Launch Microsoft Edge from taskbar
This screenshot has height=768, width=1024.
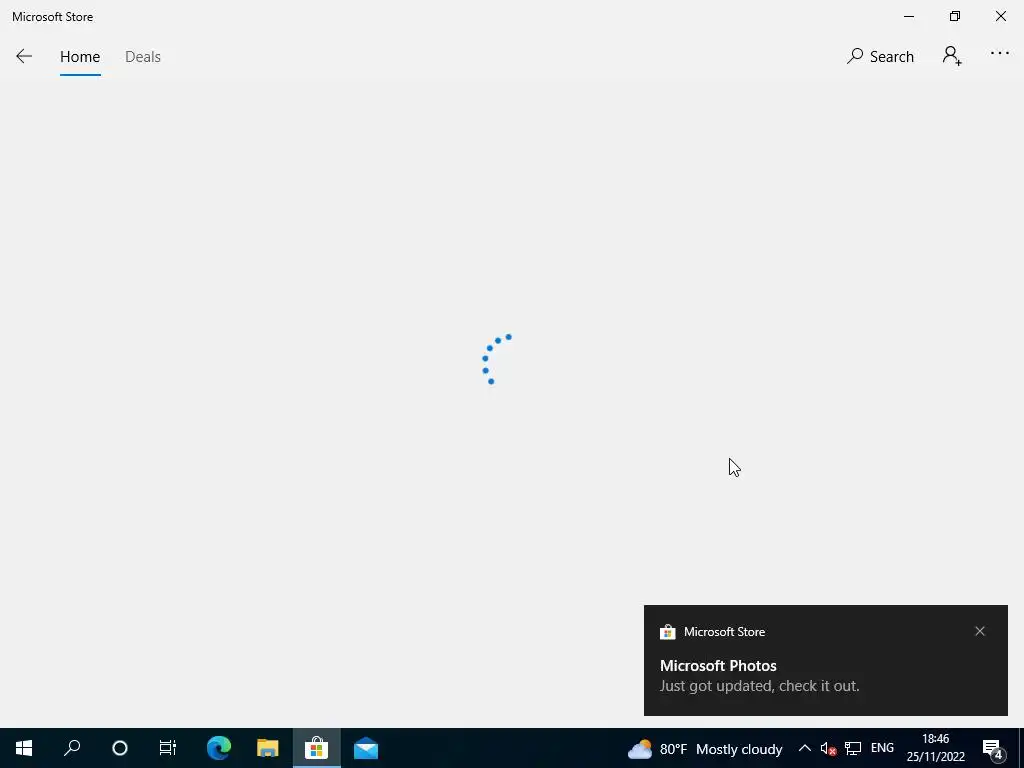219,748
